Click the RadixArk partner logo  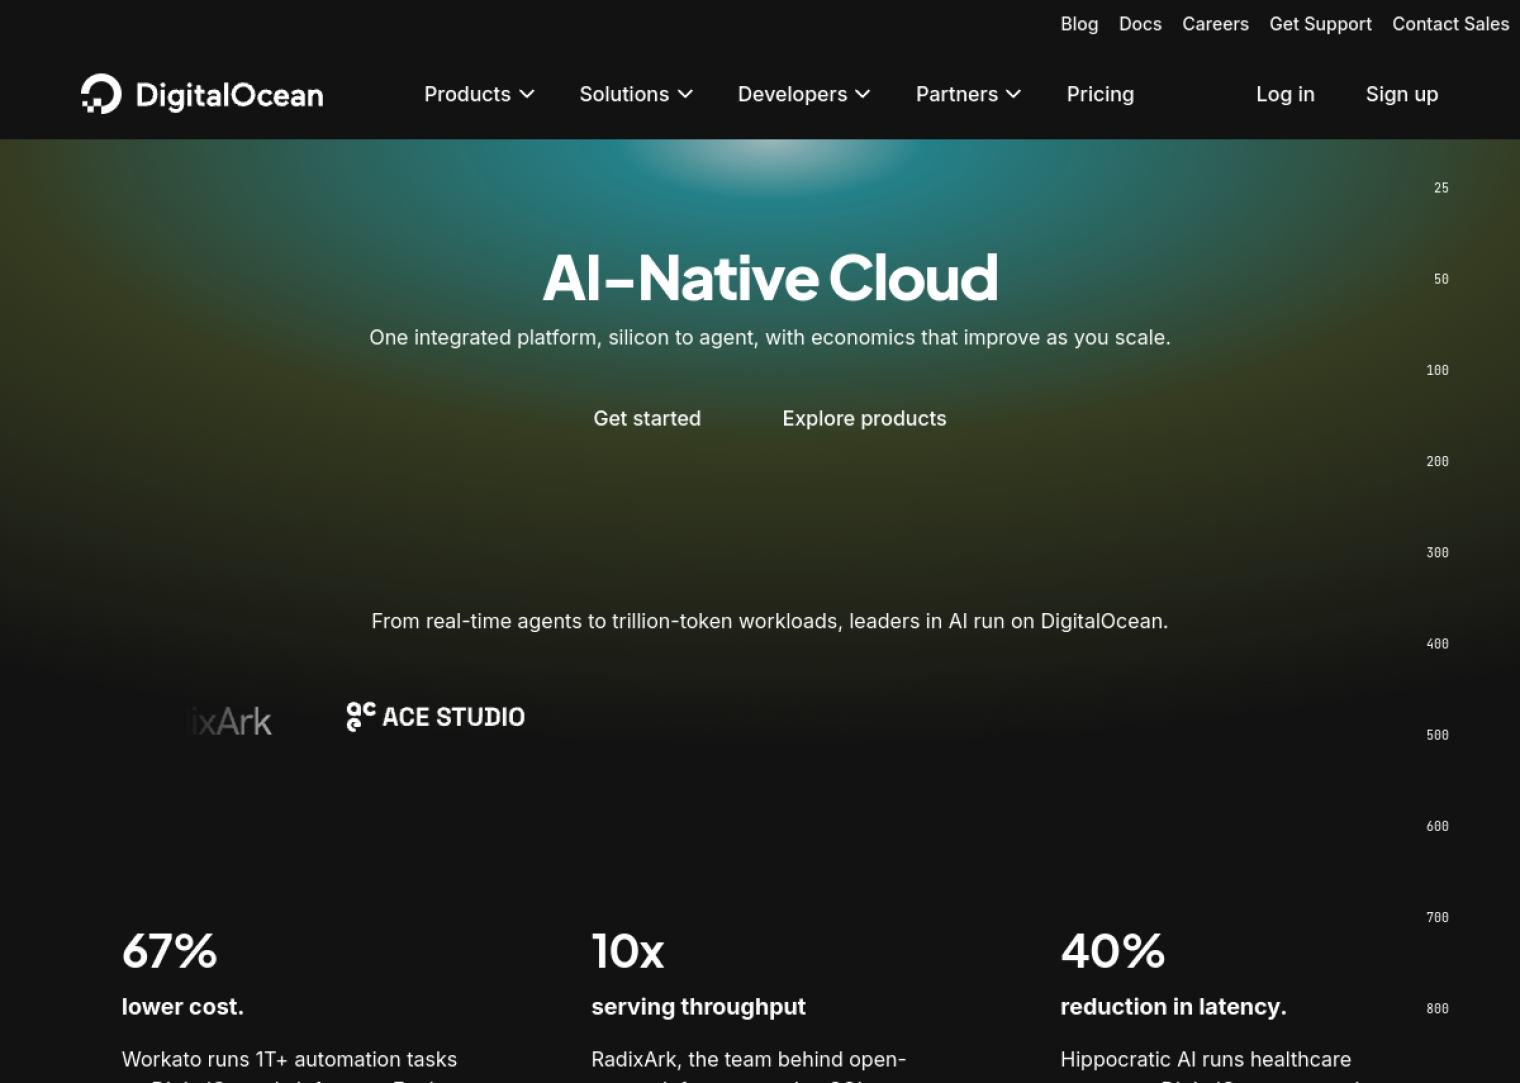pyautogui.click(x=230, y=721)
